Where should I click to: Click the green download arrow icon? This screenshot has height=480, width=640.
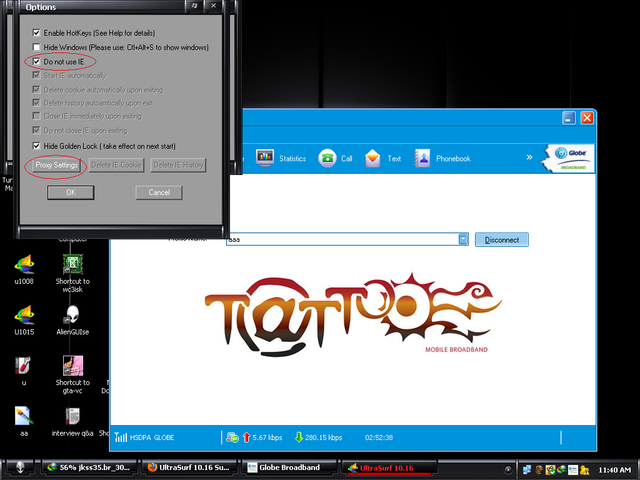(x=299, y=437)
